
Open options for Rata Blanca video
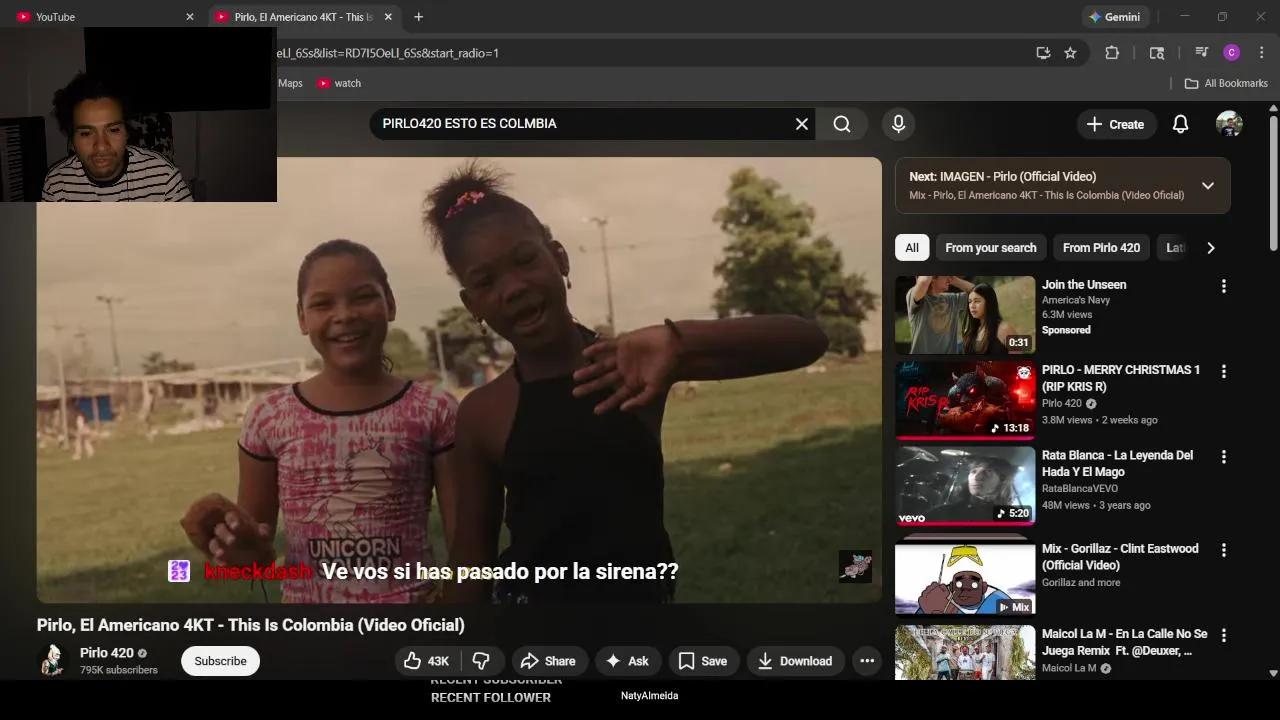1223,456
